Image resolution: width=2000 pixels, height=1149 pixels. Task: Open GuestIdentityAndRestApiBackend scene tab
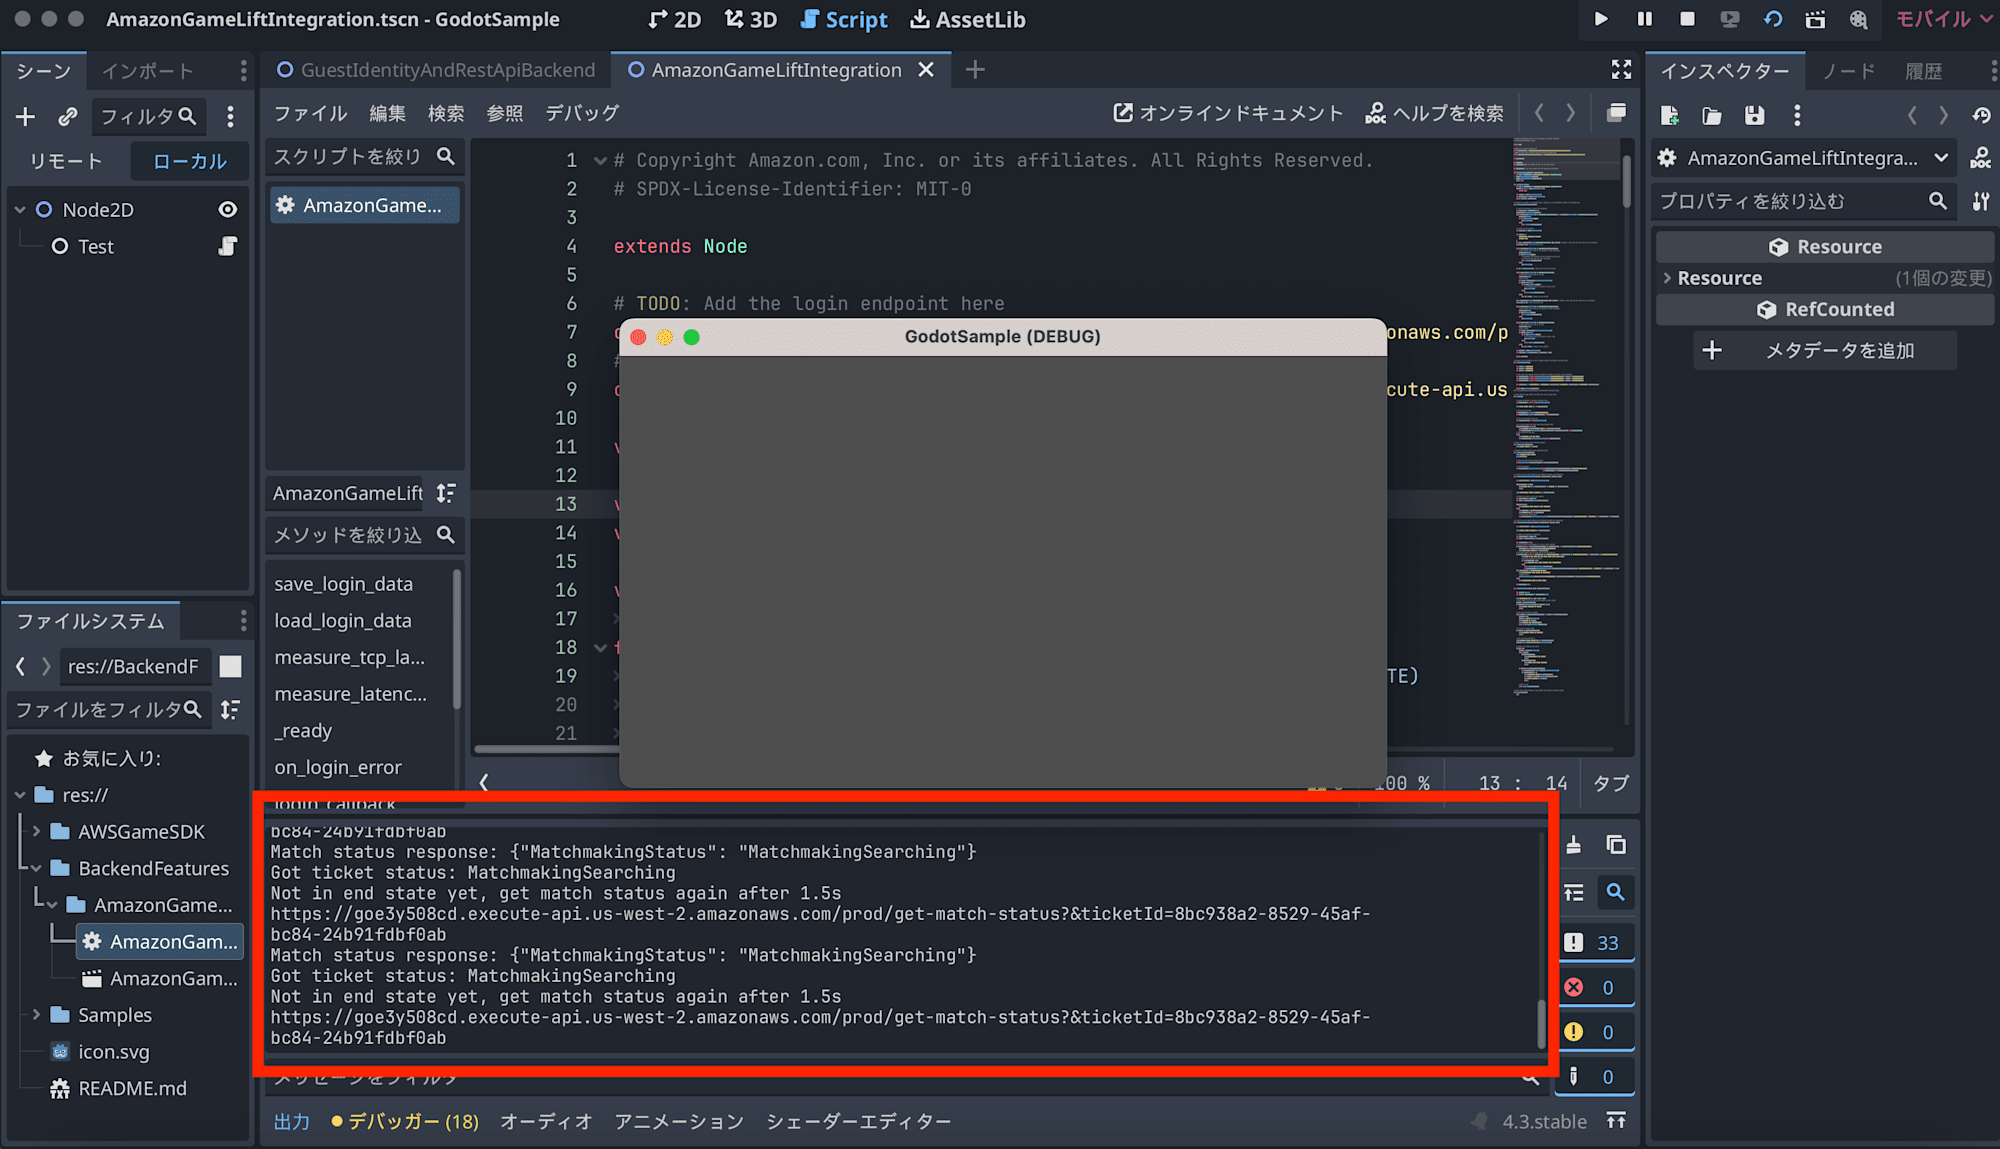(436, 70)
